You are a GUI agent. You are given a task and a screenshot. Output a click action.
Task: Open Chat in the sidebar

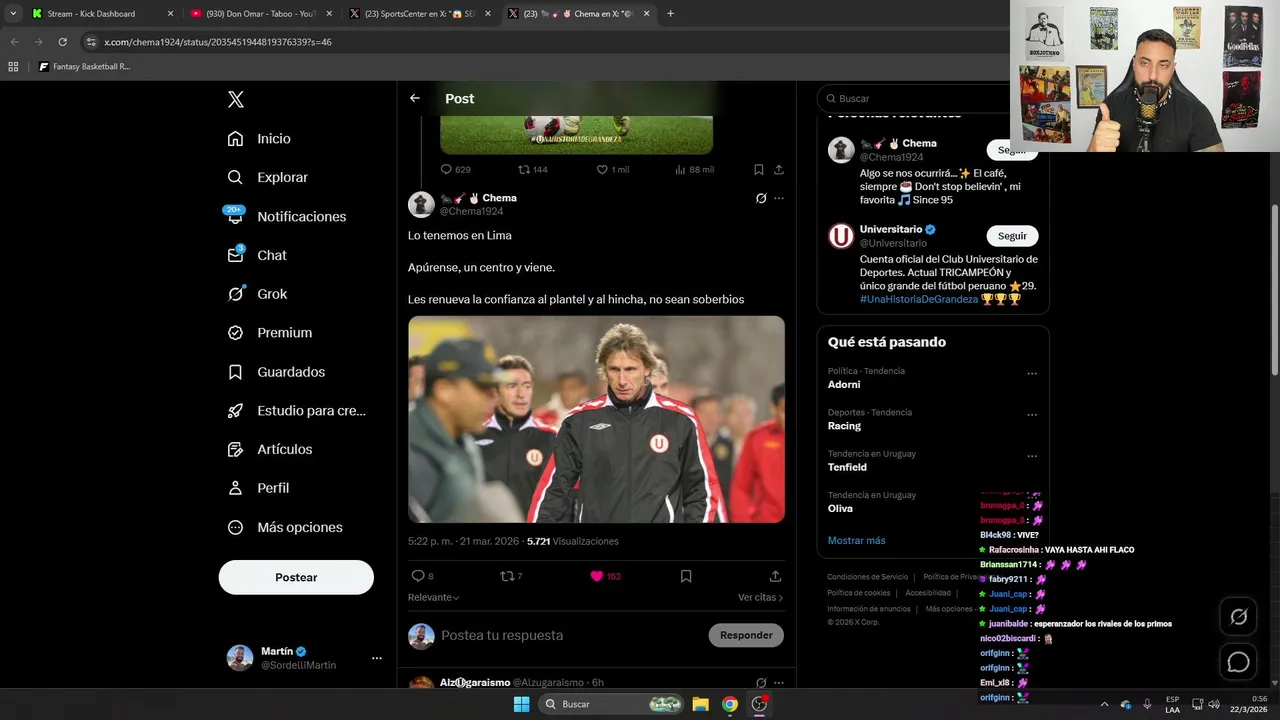[257, 255]
